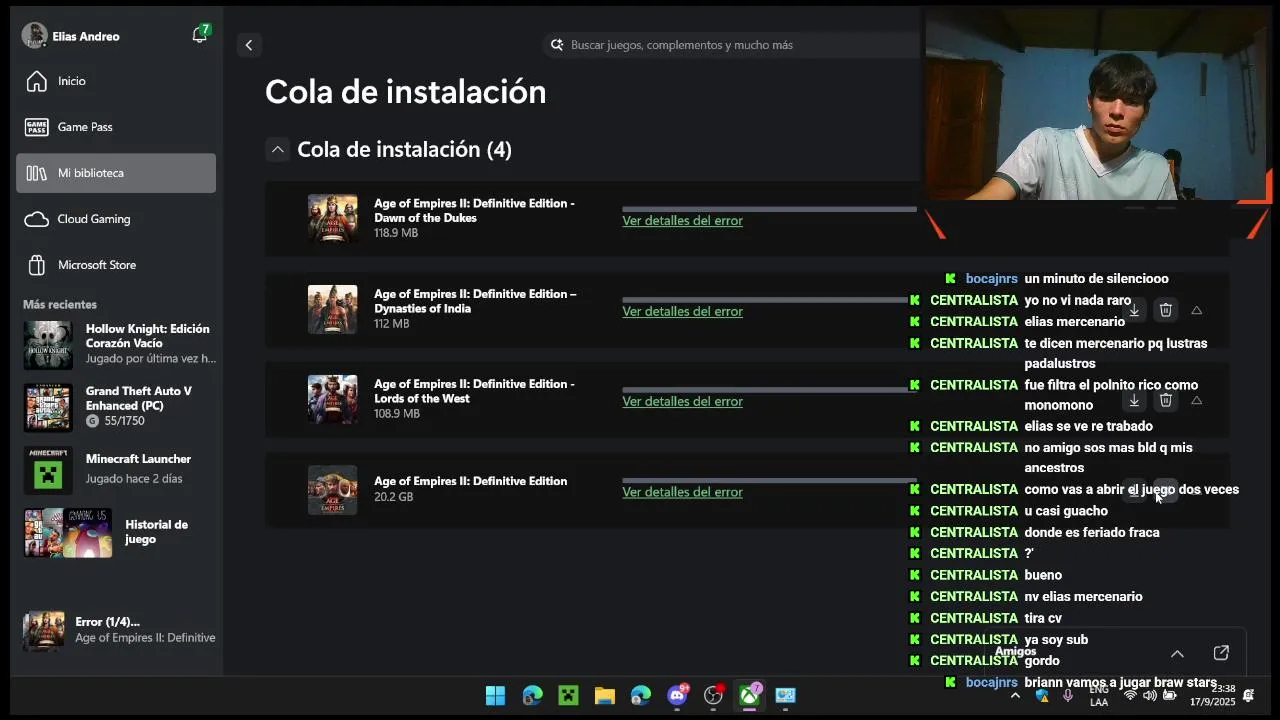The image size is (1280, 720).
Task: Select Mi biblioteca in the sidebar
Action: 116,173
